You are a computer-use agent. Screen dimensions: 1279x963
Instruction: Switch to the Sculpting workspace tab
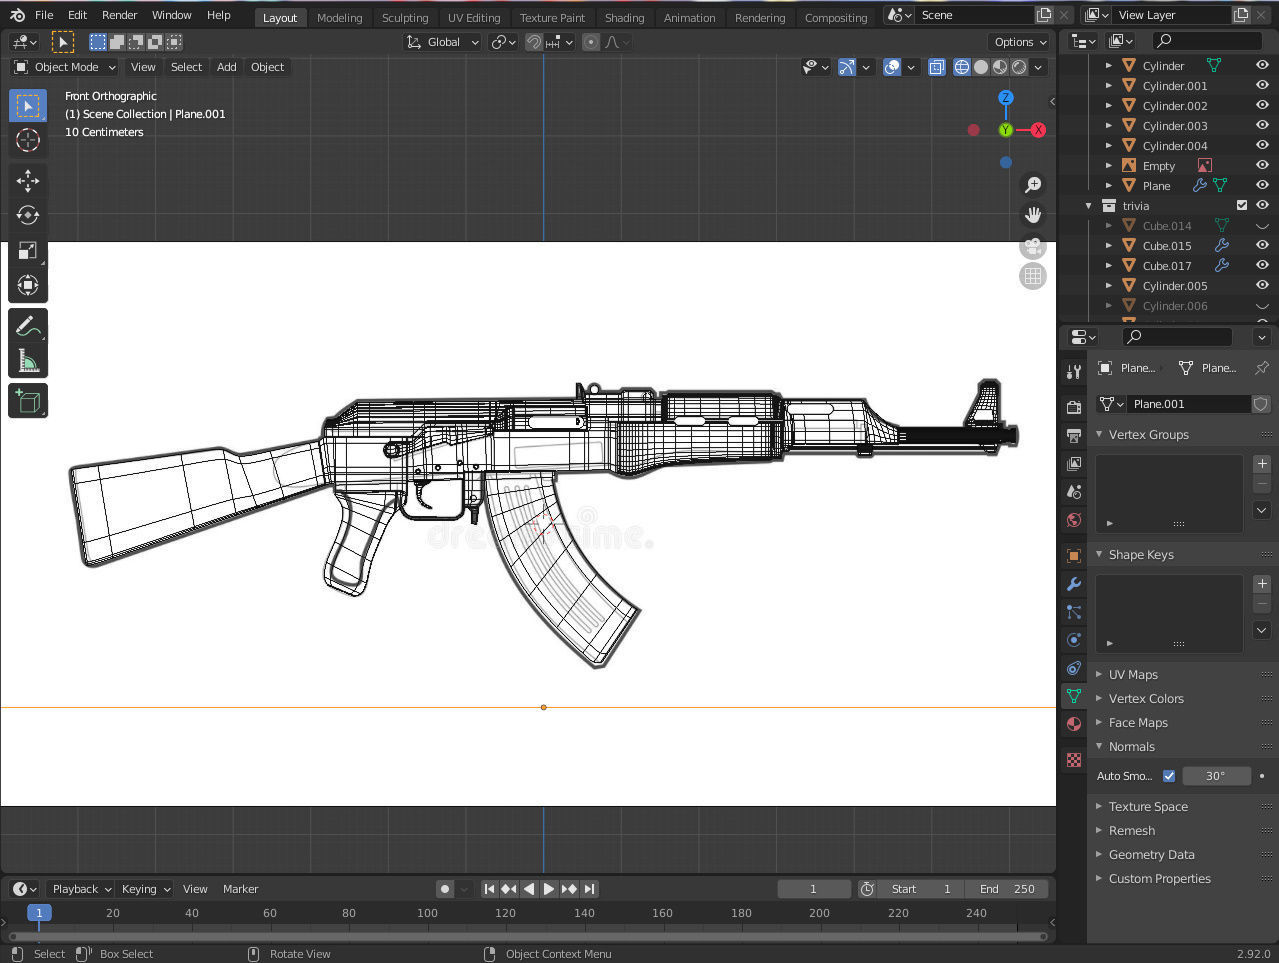405,18
